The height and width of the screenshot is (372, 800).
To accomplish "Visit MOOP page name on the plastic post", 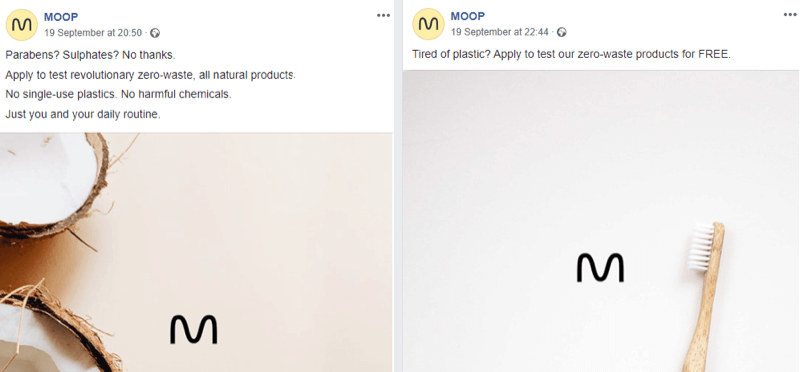I will 467,17.
